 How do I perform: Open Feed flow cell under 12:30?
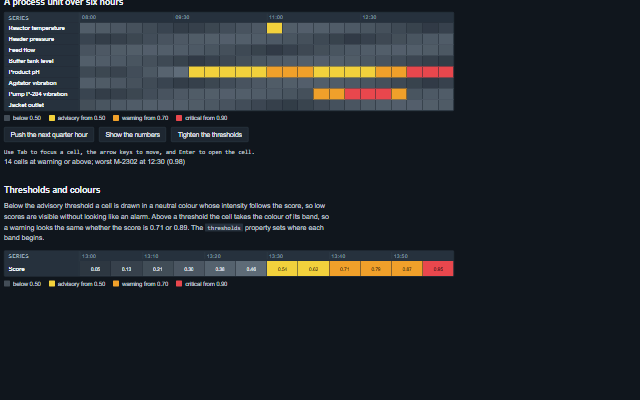368,50
